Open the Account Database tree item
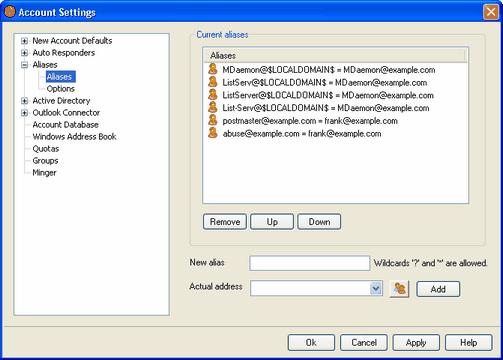 pos(65,125)
